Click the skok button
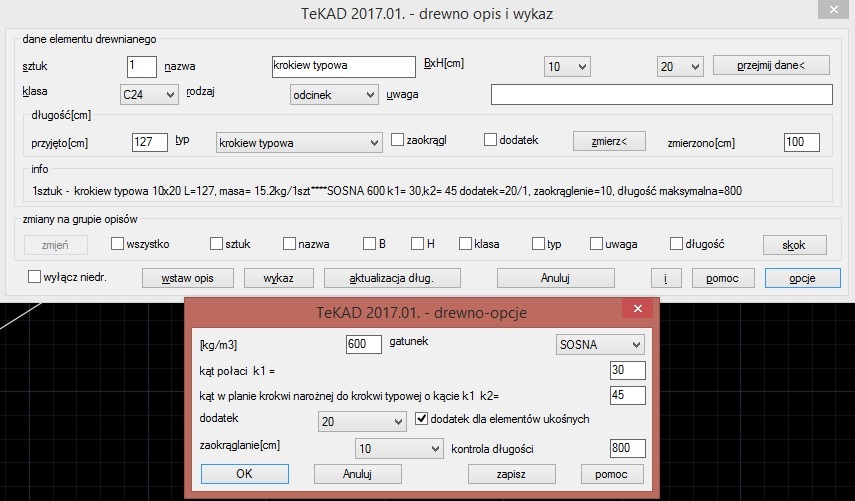The image size is (855, 501). click(x=794, y=245)
